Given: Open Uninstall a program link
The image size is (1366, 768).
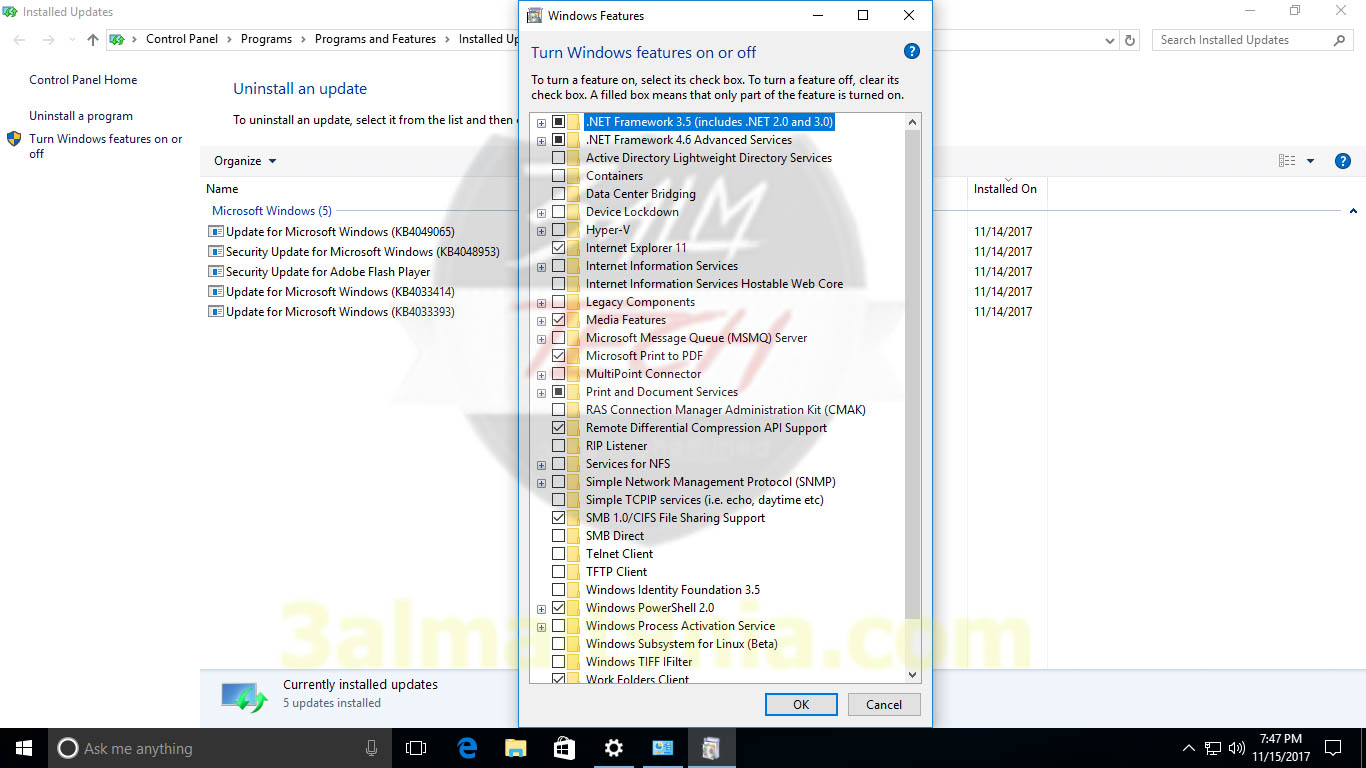Looking at the screenshot, I should pyautogui.click(x=81, y=116).
